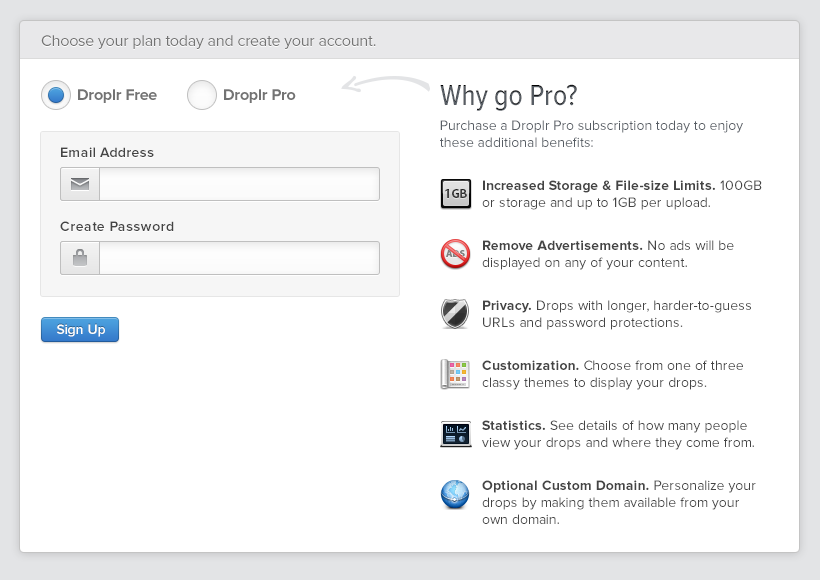Click the 'Customization.' benefit text

tap(530, 366)
